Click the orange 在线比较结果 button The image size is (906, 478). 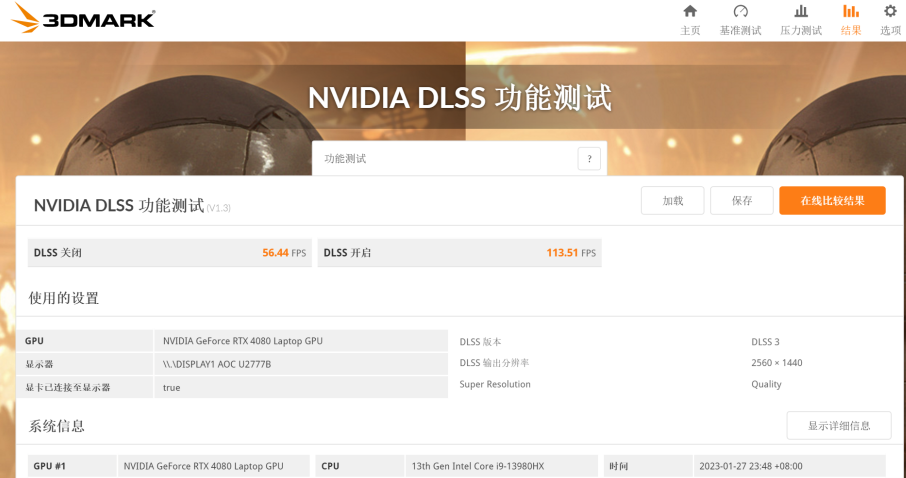832,200
